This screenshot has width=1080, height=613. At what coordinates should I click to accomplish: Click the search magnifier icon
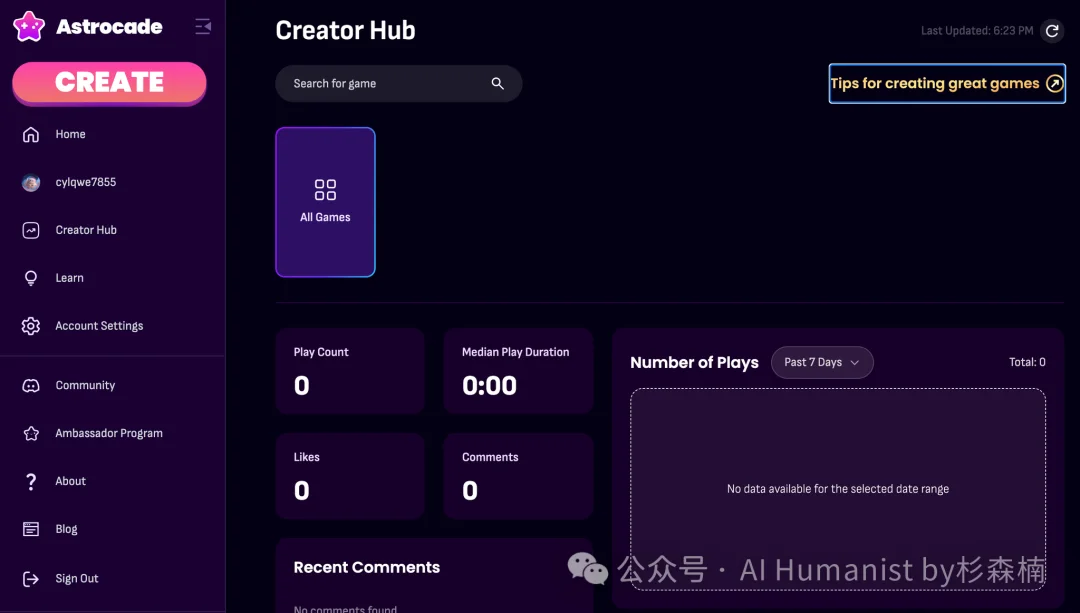[498, 84]
